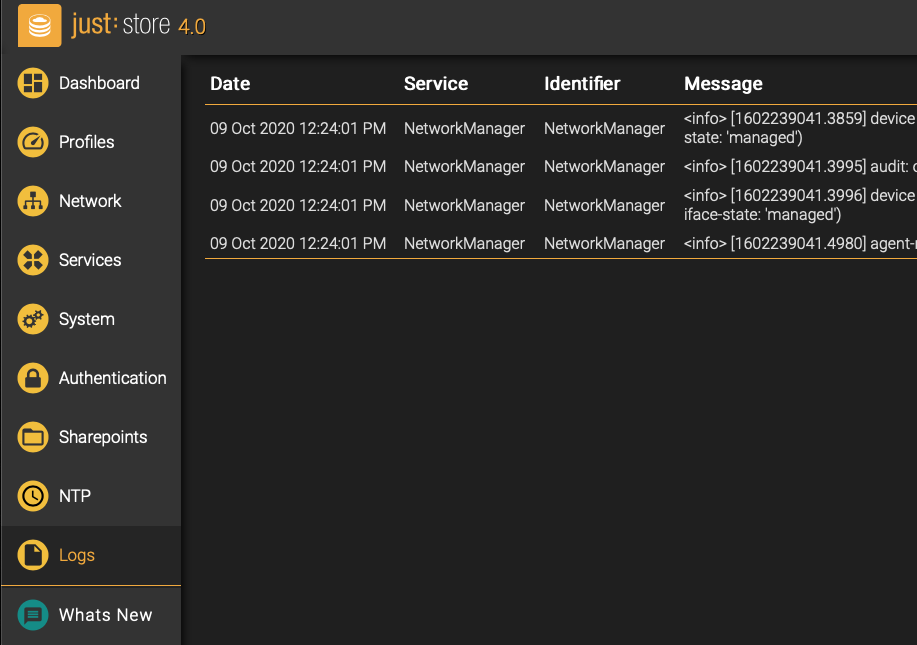Click the Profiles gauge icon
Image resolution: width=917 pixels, height=645 pixels.
click(33, 142)
